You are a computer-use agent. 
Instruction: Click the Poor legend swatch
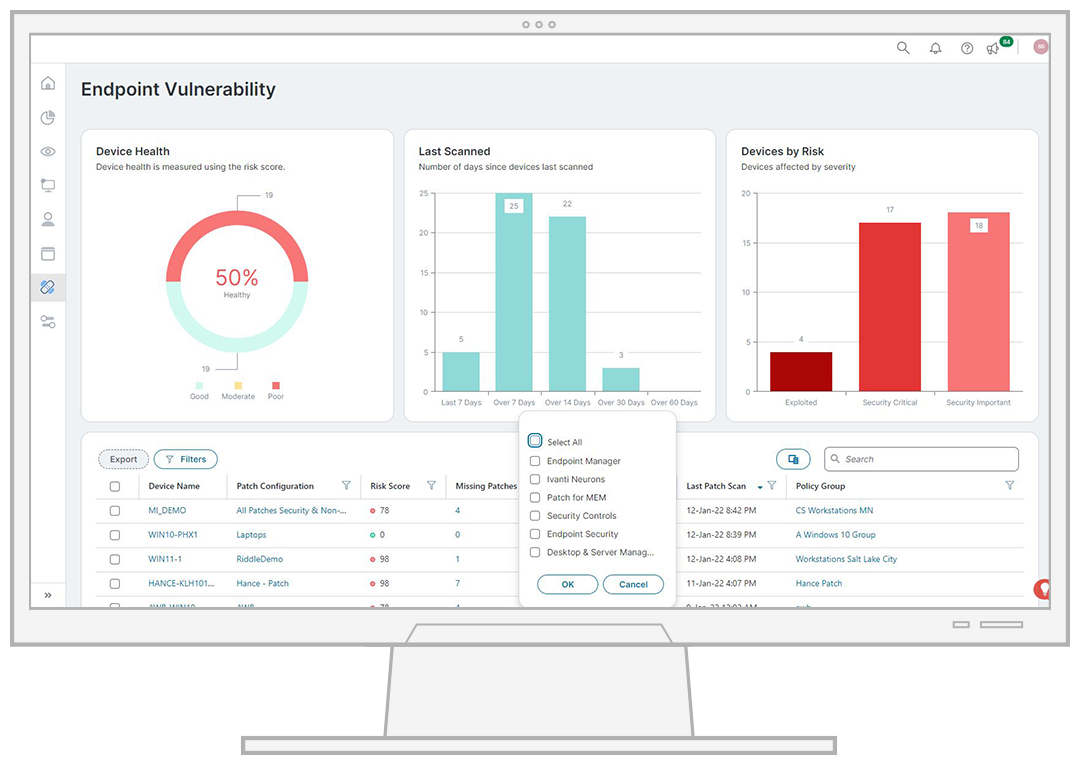[276, 386]
